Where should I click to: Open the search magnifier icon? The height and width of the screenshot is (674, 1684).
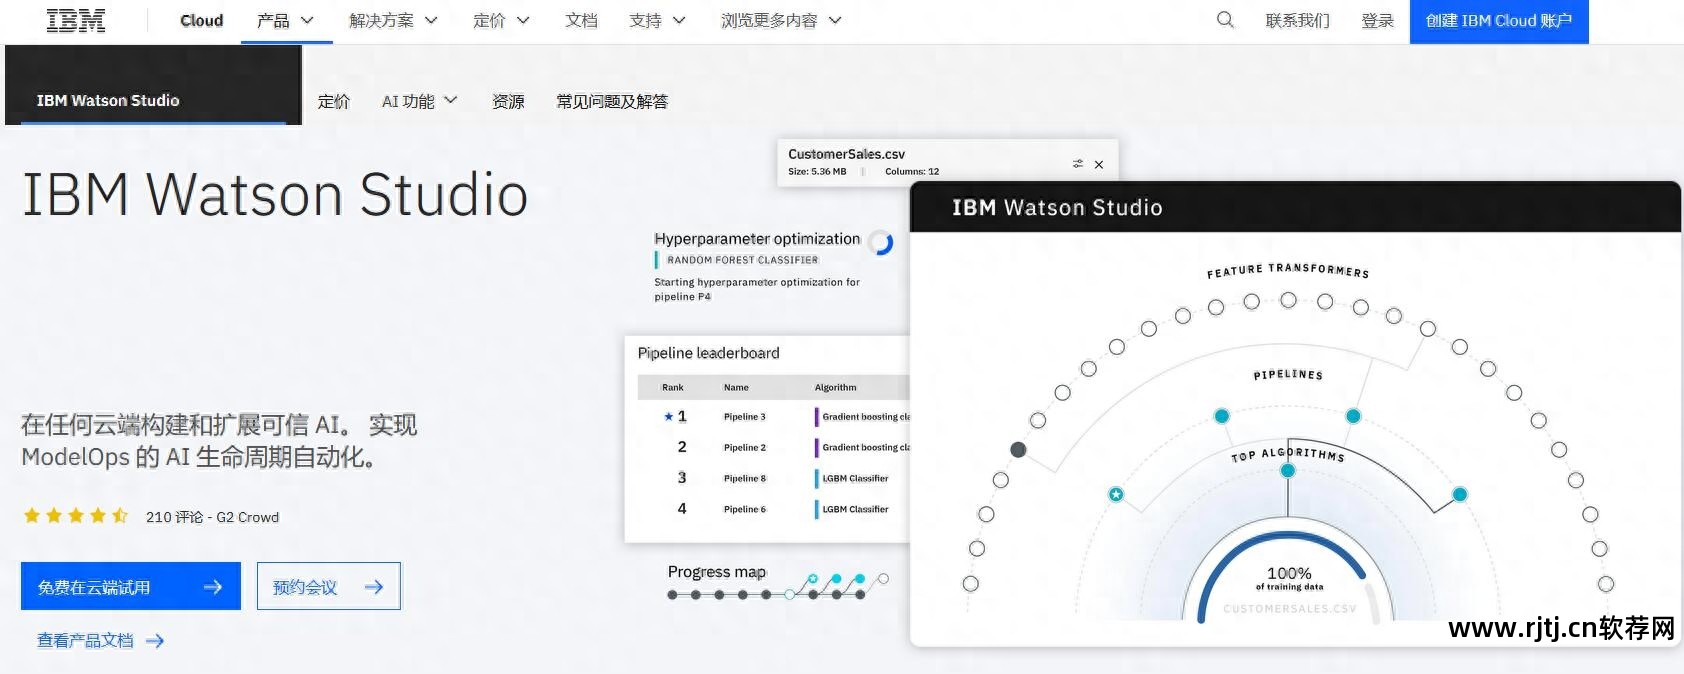[1225, 20]
